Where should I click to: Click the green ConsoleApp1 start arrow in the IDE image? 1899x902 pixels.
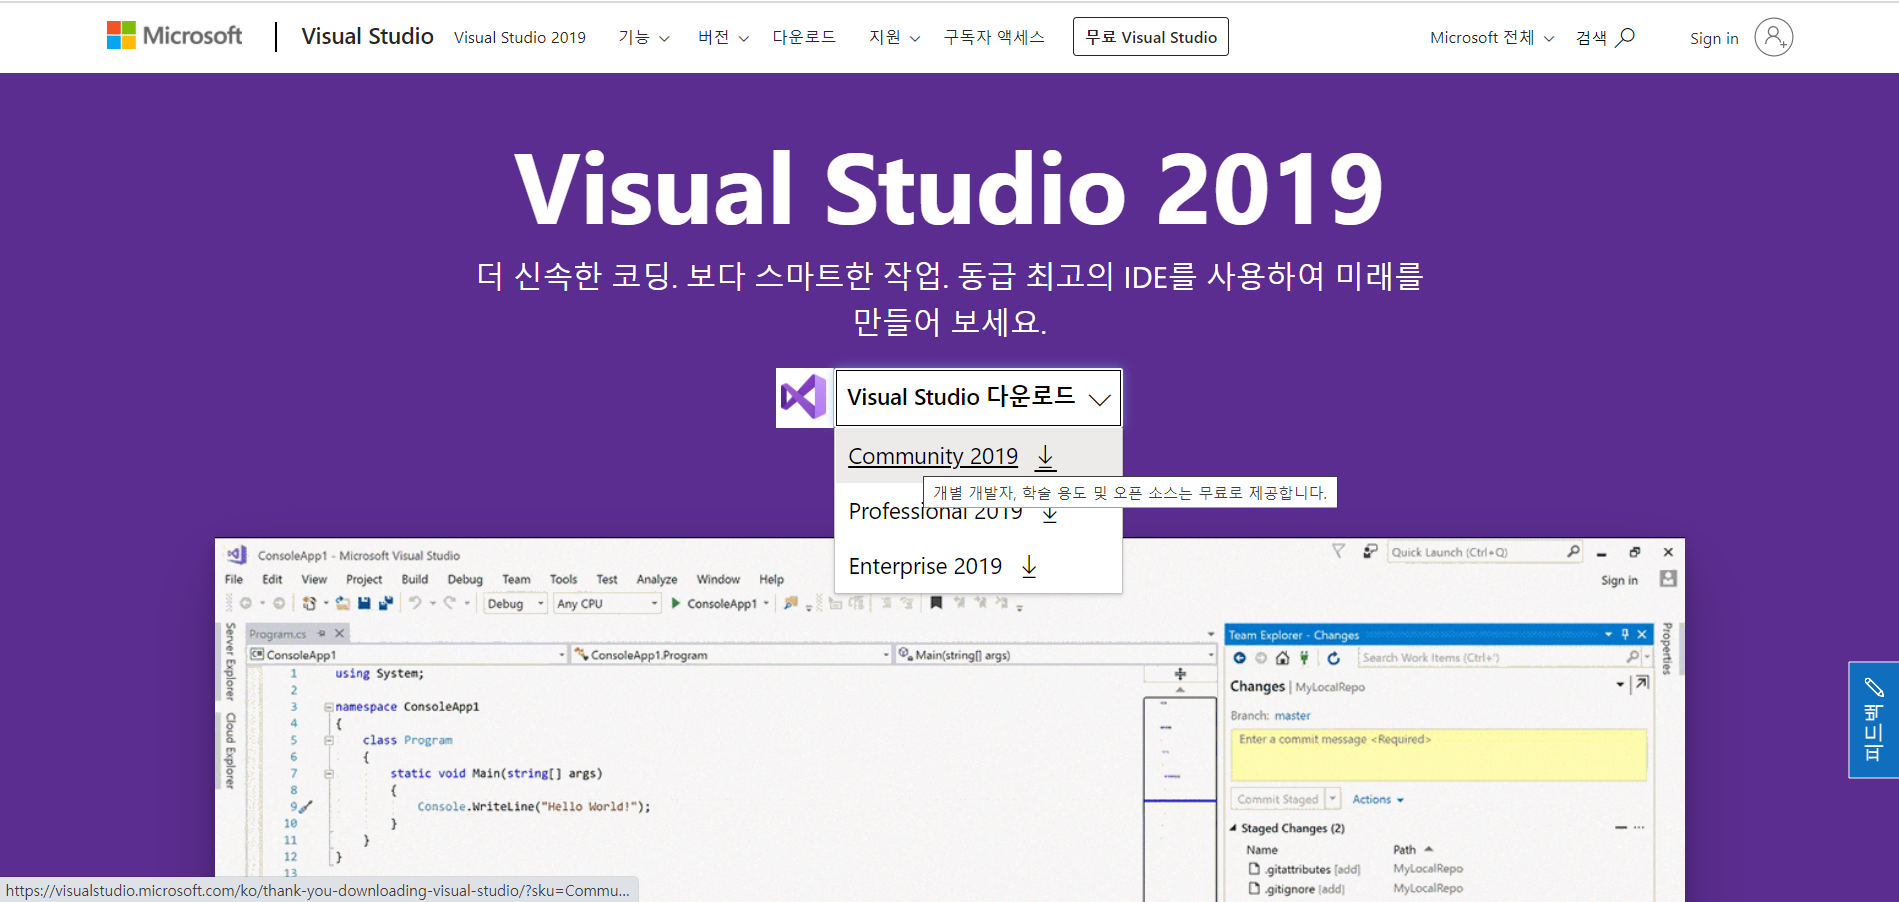676,603
